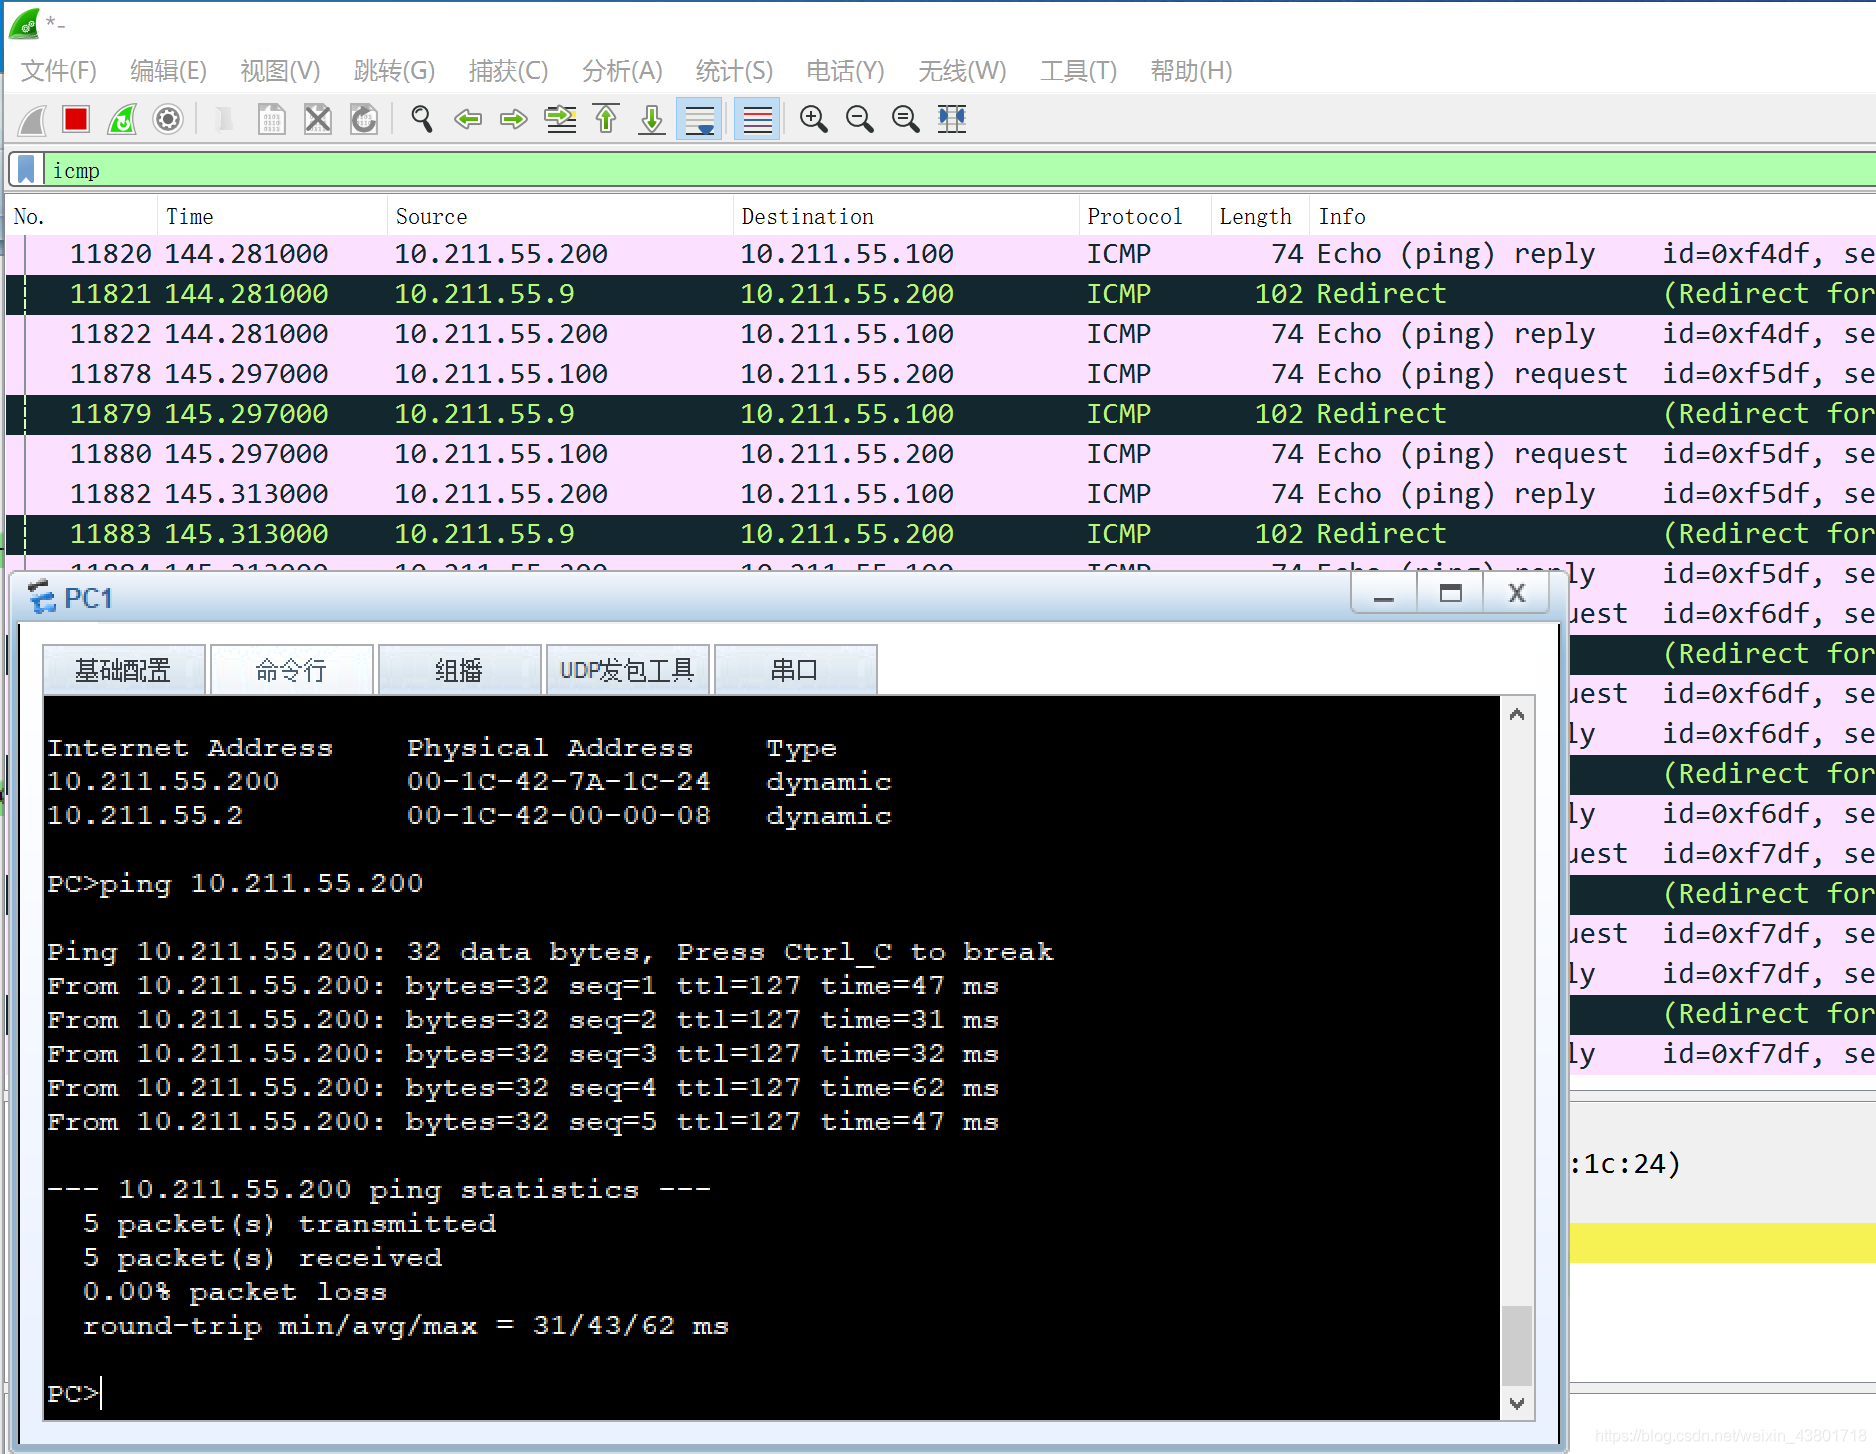Viewport: 1876px width, 1454px height.
Task: Select Redirect packet 11879
Action: [x=940, y=414]
